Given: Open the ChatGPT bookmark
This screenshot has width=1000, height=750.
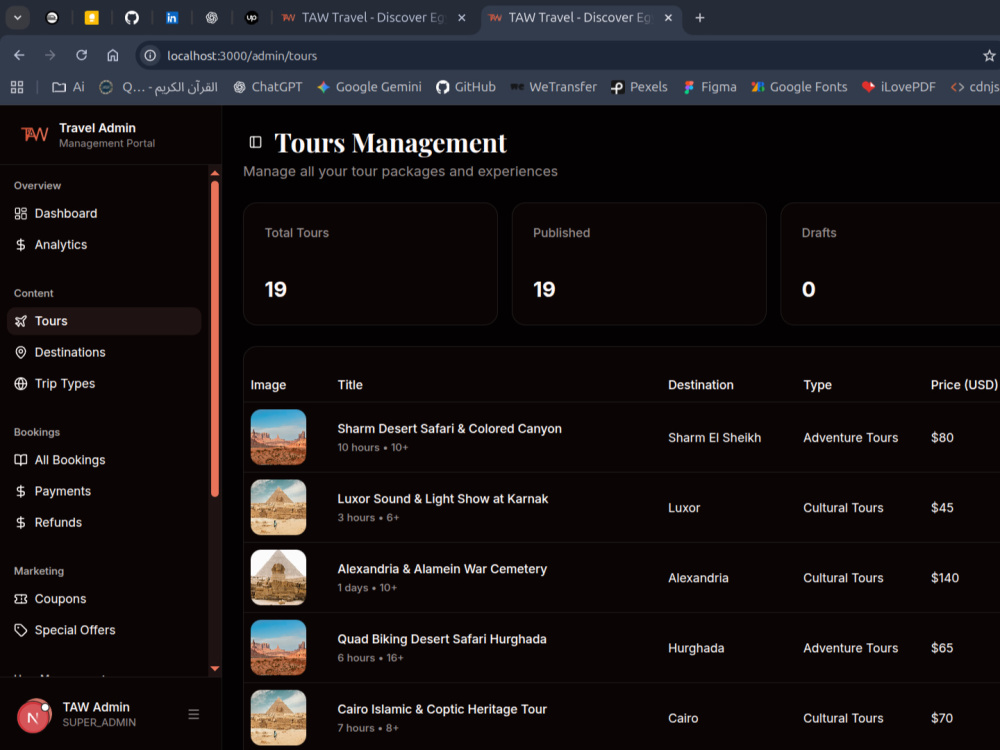Looking at the screenshot, I should coord(267,87).
